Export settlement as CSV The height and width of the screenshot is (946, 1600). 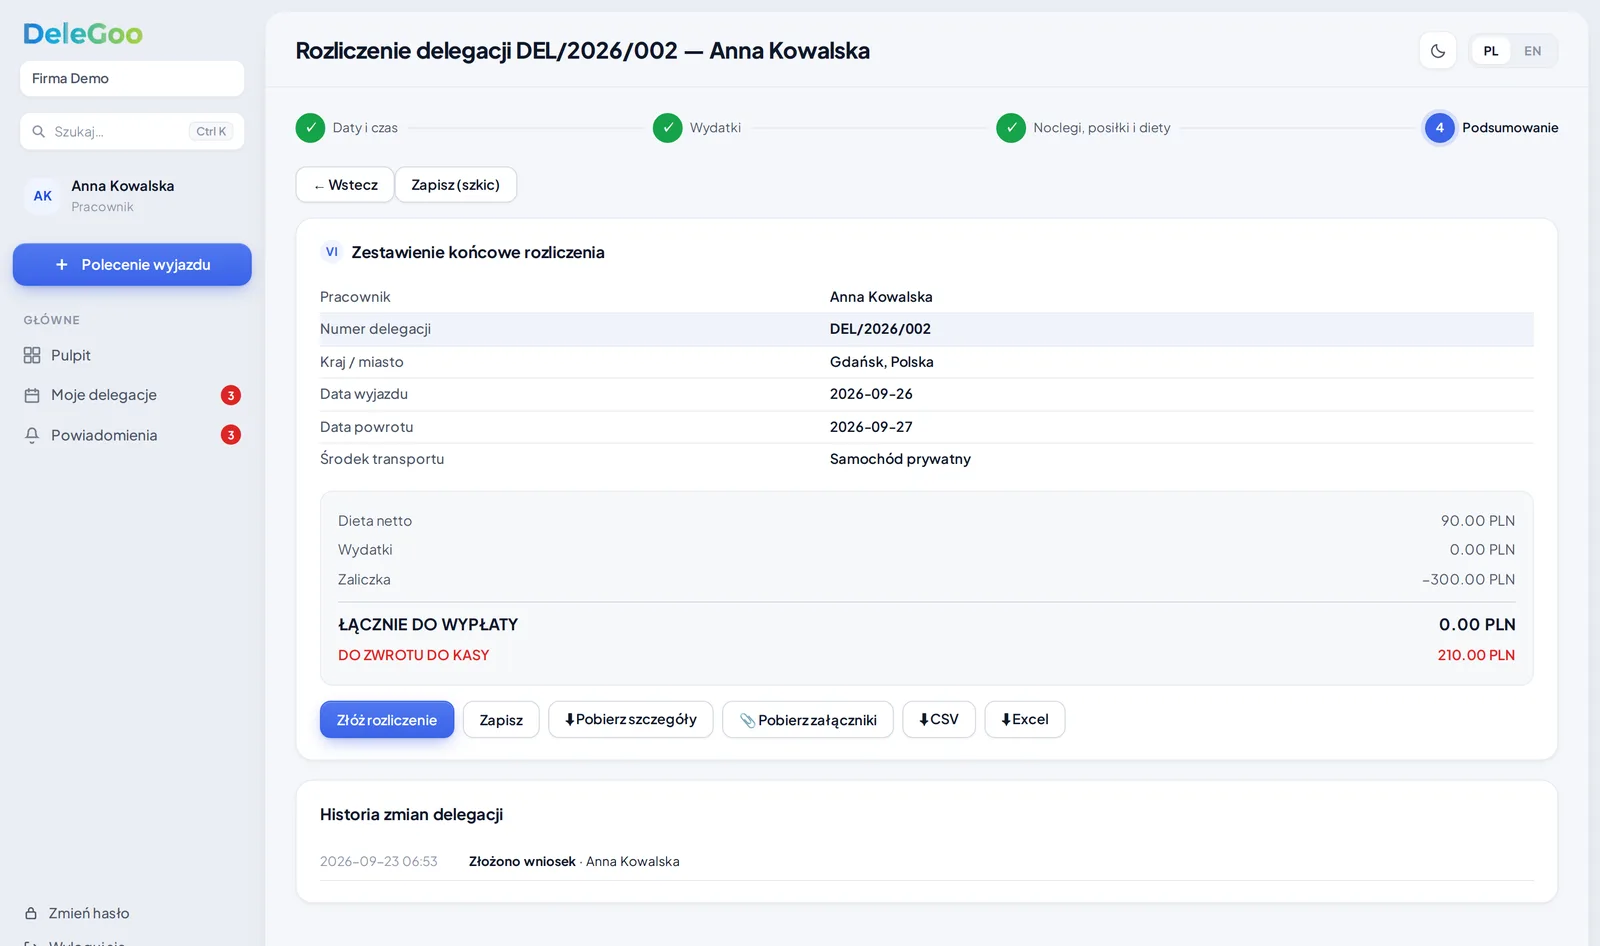click(x=939, y=720)
